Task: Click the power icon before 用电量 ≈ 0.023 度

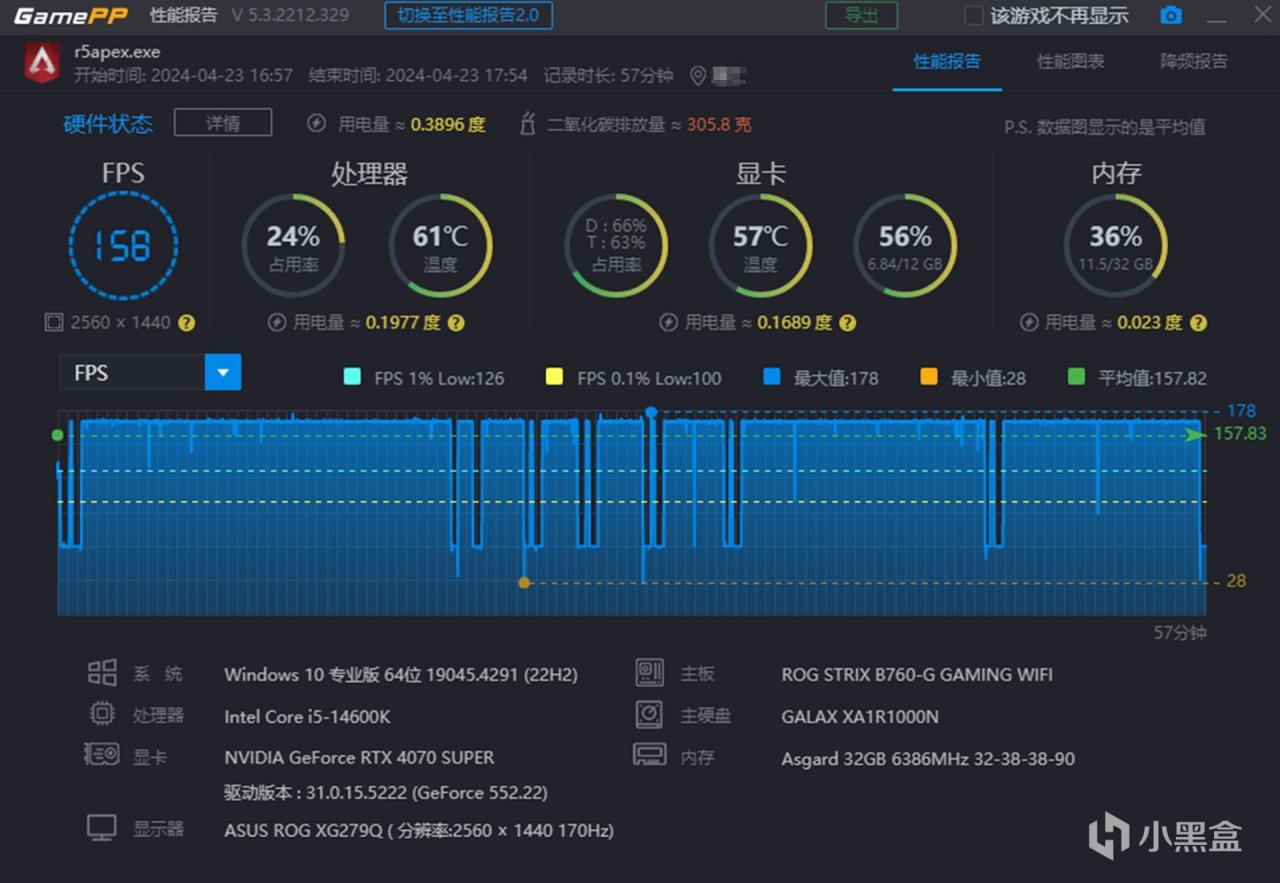Action: pyautogui.click(x=1029, y=323)
